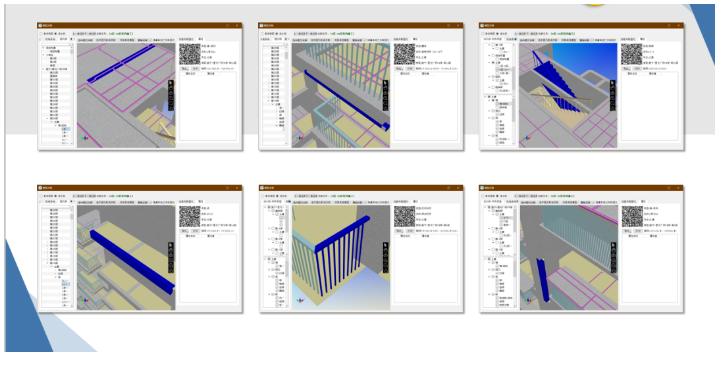
Task: Click second button below QR code in staircase window
Action: pyautogui.click(x=637, y=69)
